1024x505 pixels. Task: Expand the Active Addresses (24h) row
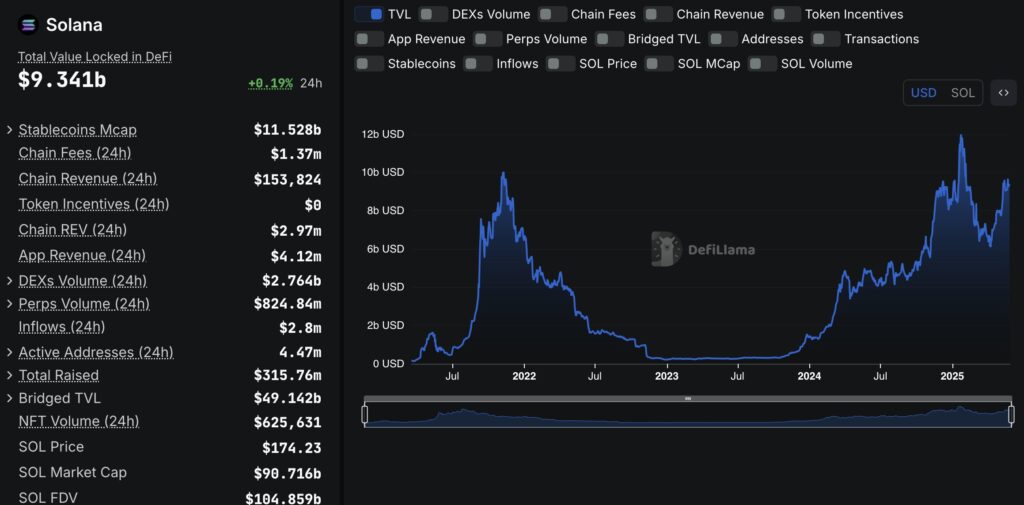point(10,352)
